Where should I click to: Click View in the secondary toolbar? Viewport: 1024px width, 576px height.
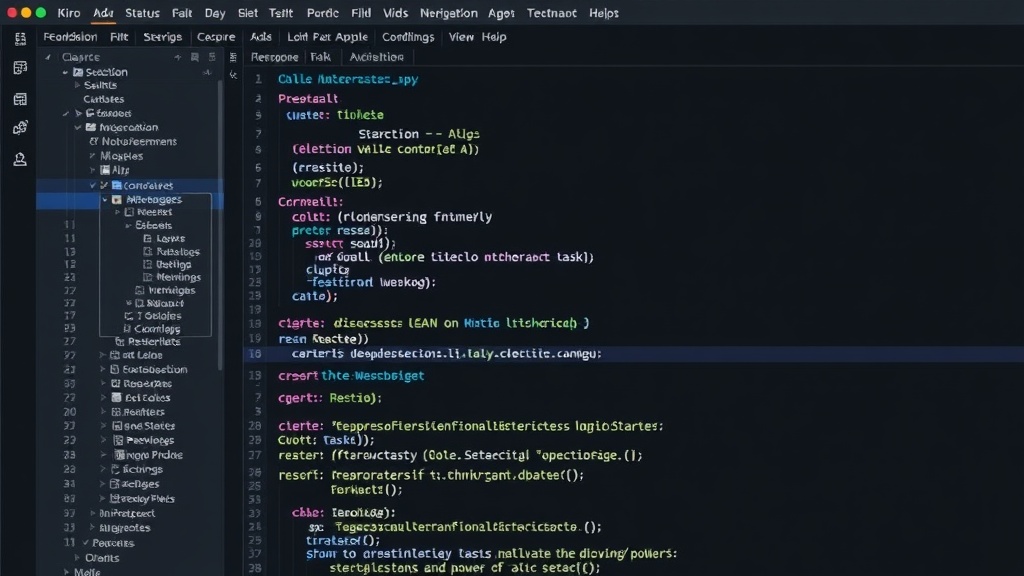tap(461, 37)
